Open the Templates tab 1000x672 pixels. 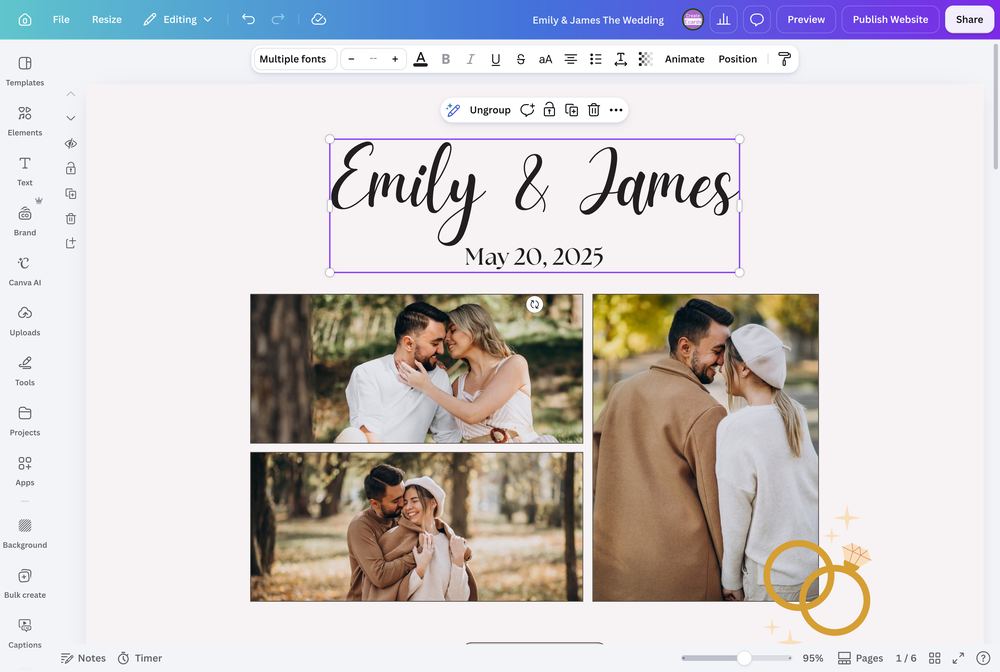(x=25, y=71)
